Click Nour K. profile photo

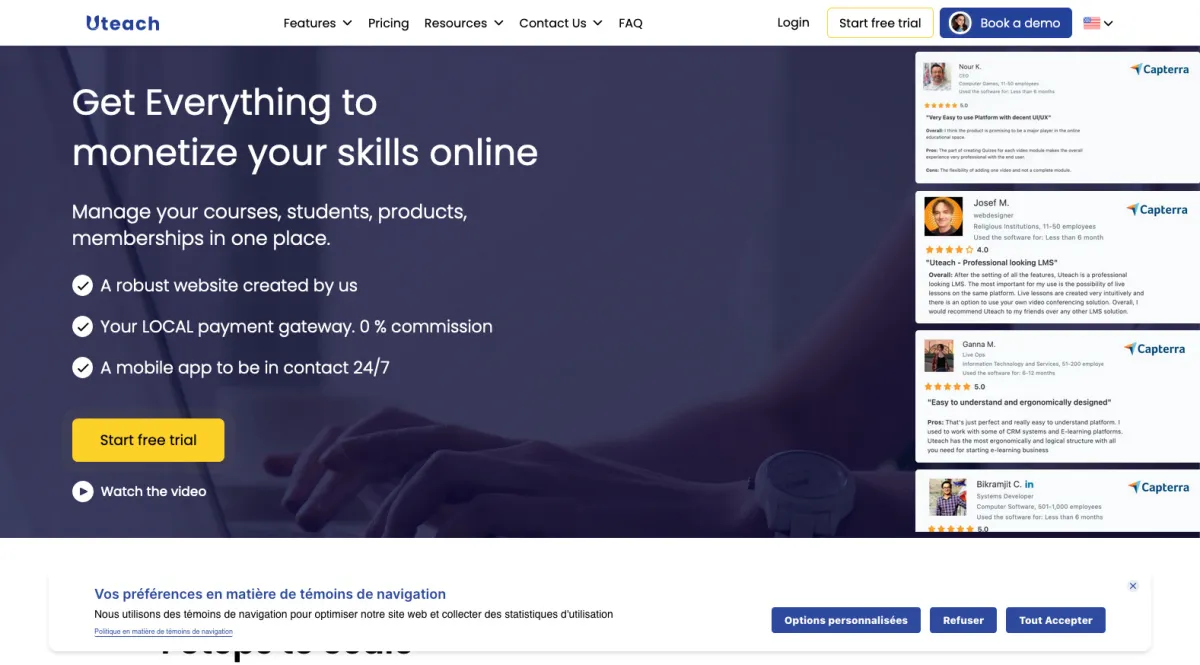[x=937, y=77]
